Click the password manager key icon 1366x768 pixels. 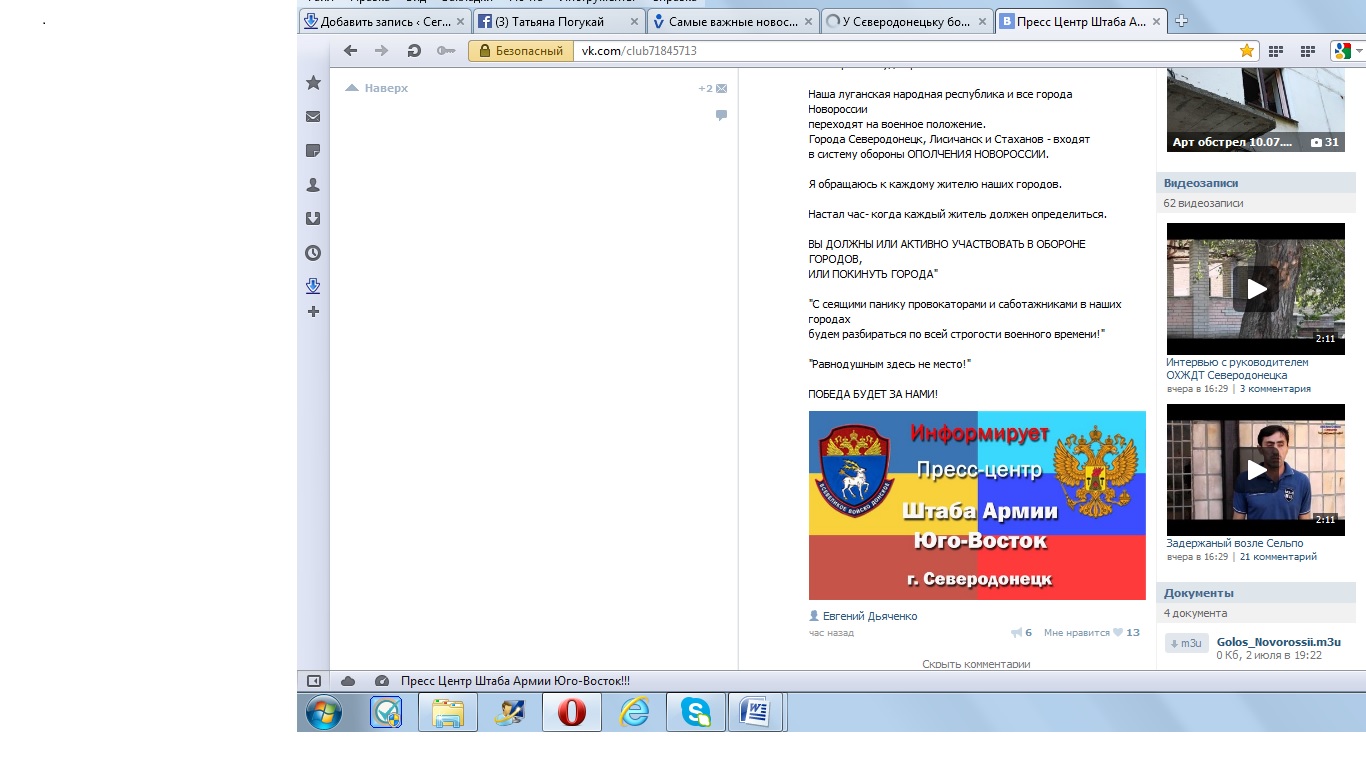coord(445,51)
